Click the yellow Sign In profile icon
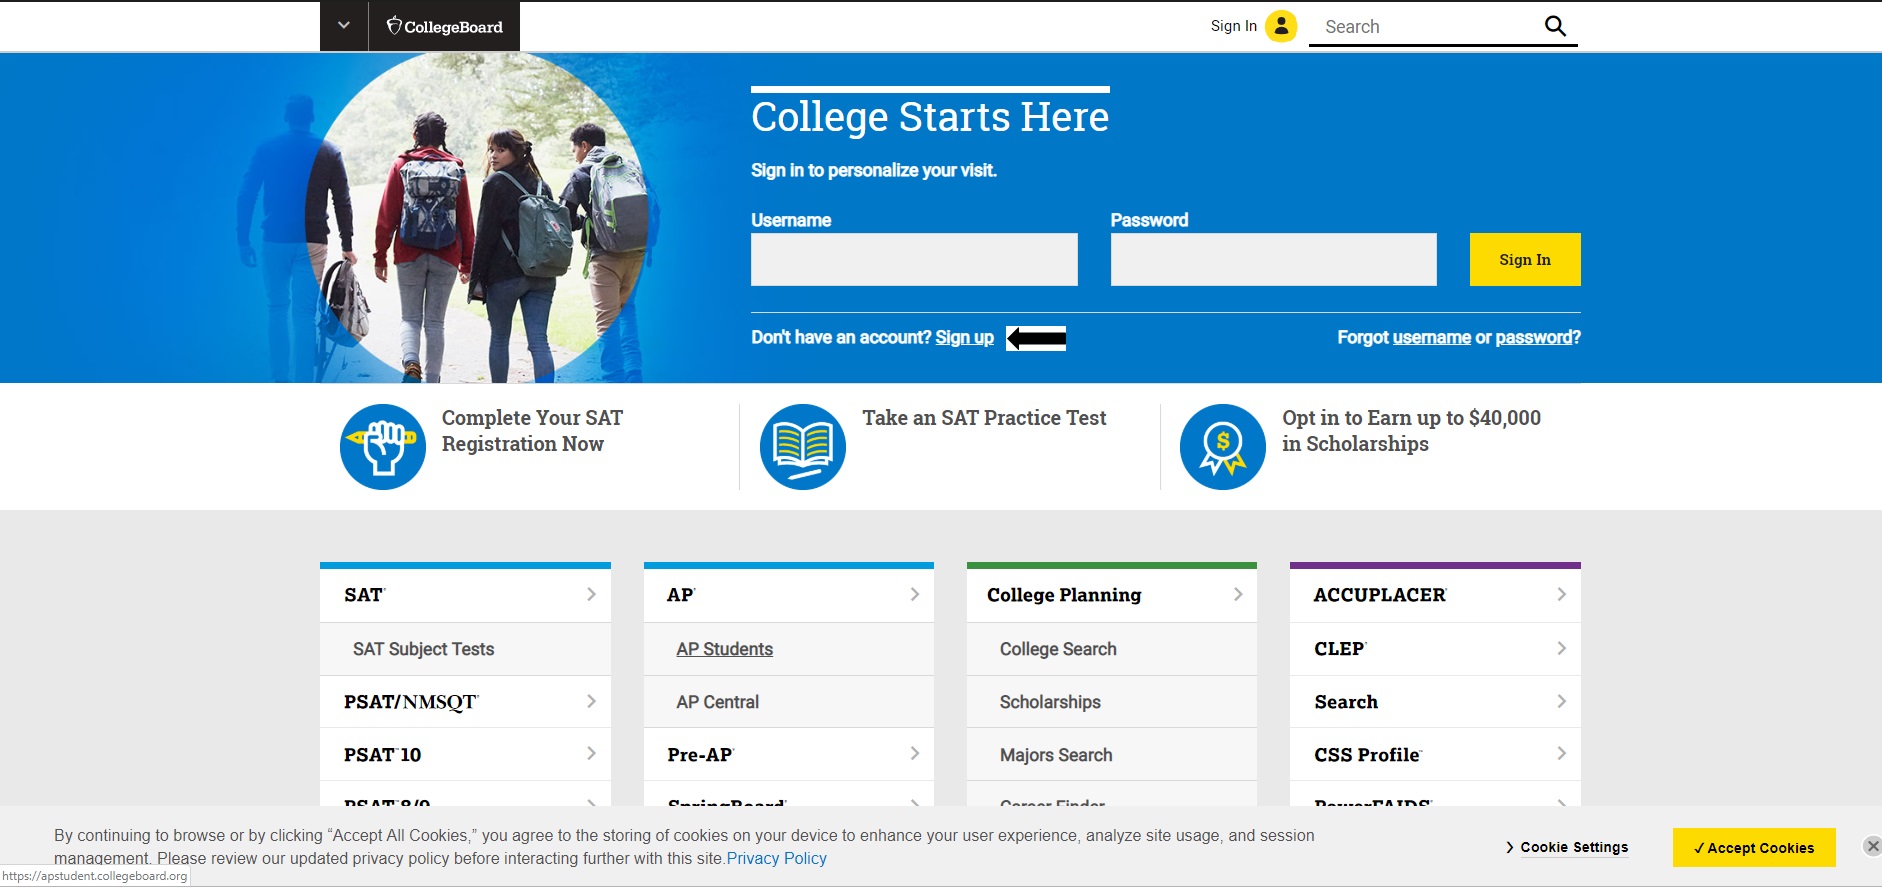1882x888 pixels. (1281, 26)
